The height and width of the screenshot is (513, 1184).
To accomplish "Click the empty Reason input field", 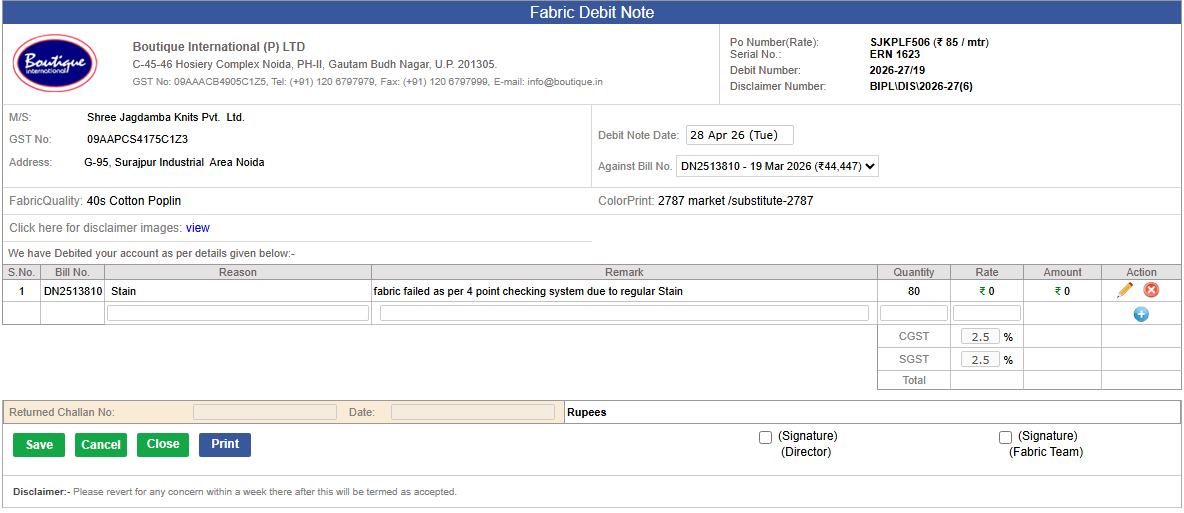I will (238, 313).
